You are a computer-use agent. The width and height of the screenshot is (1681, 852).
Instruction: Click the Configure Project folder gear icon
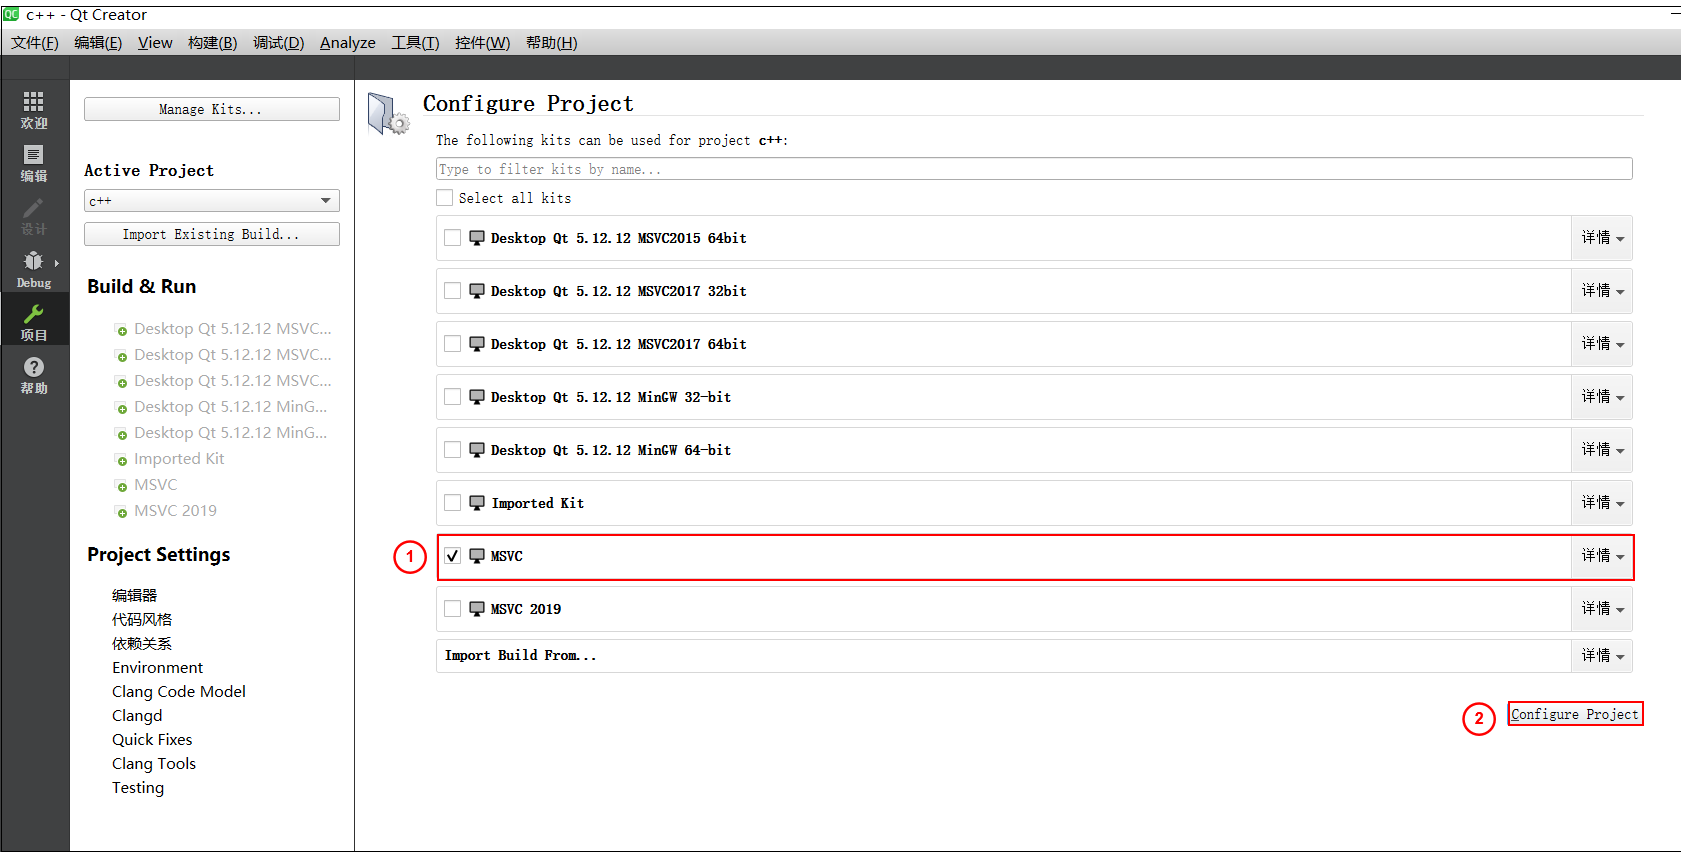(388, 113)
